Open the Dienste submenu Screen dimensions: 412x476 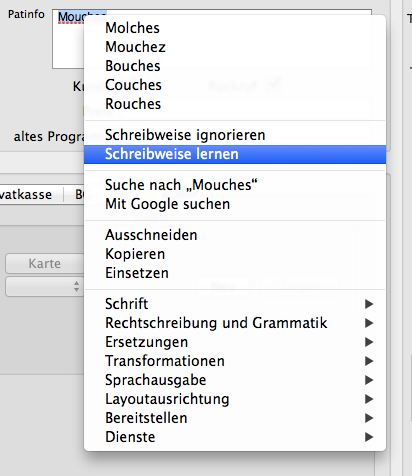pyautogui.click(x=235, y=437)
